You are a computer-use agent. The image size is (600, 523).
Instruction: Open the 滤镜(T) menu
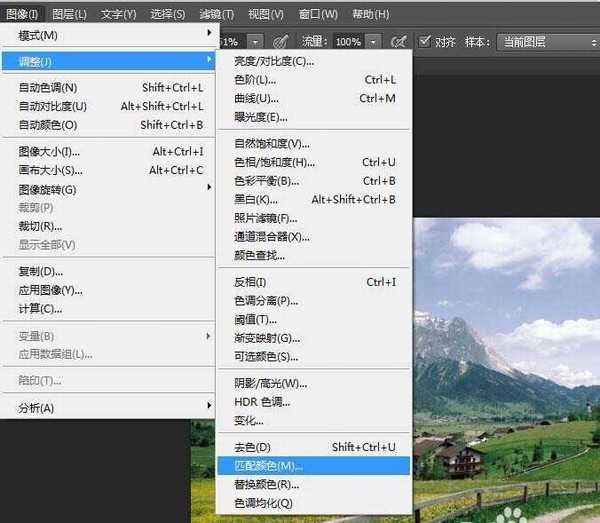point(216,15)
